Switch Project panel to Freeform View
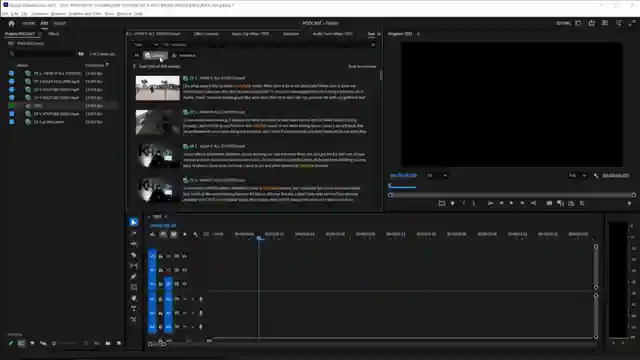The width and height of the screenshot is (640, 360). click(x=43, y=344)
